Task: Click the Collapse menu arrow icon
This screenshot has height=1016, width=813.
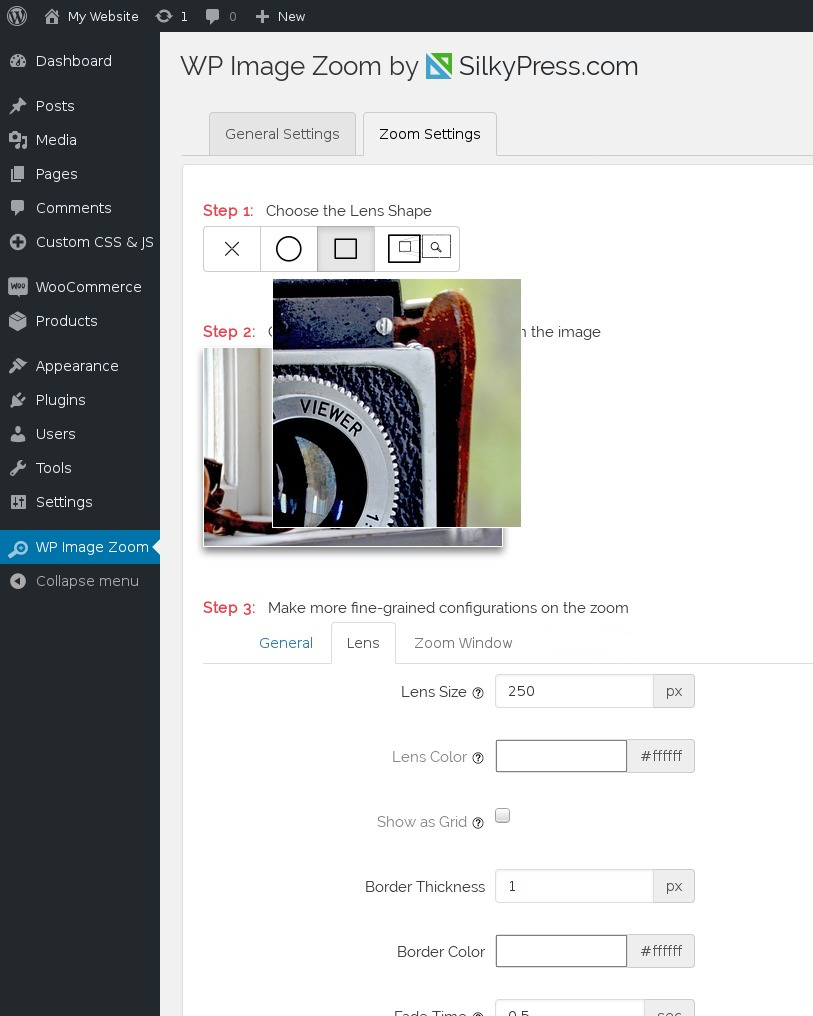Action: click(x=18, y=581)
